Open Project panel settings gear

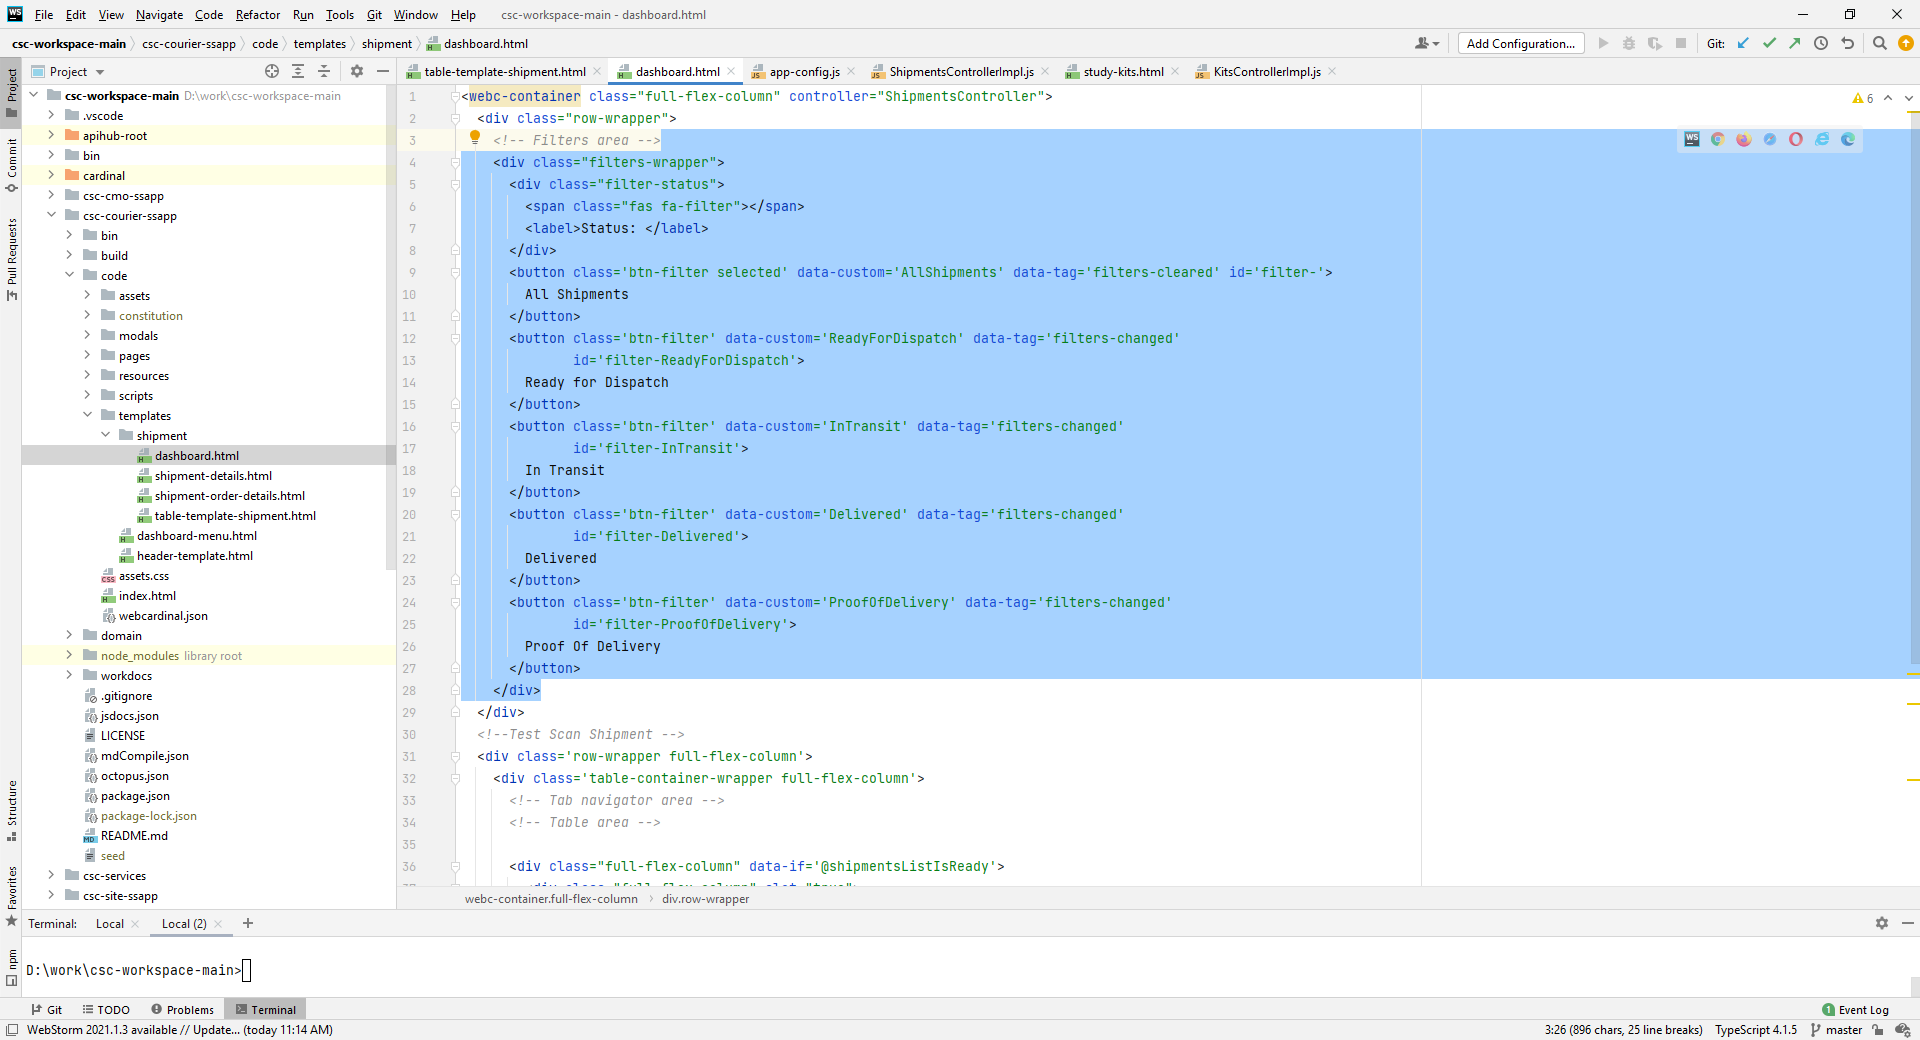tap(357, 71)
